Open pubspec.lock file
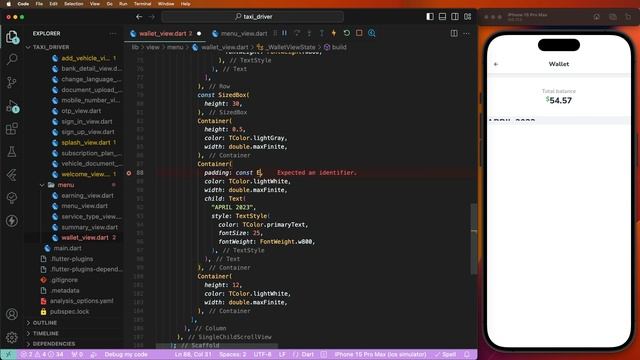 [69, 311]
